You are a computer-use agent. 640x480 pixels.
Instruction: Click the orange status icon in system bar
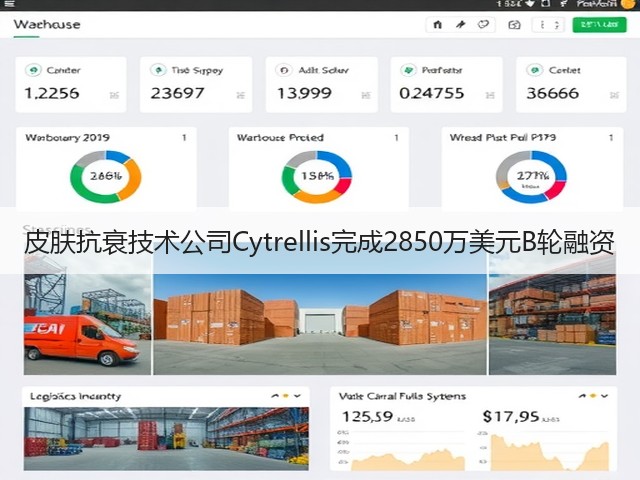point(627,4)
